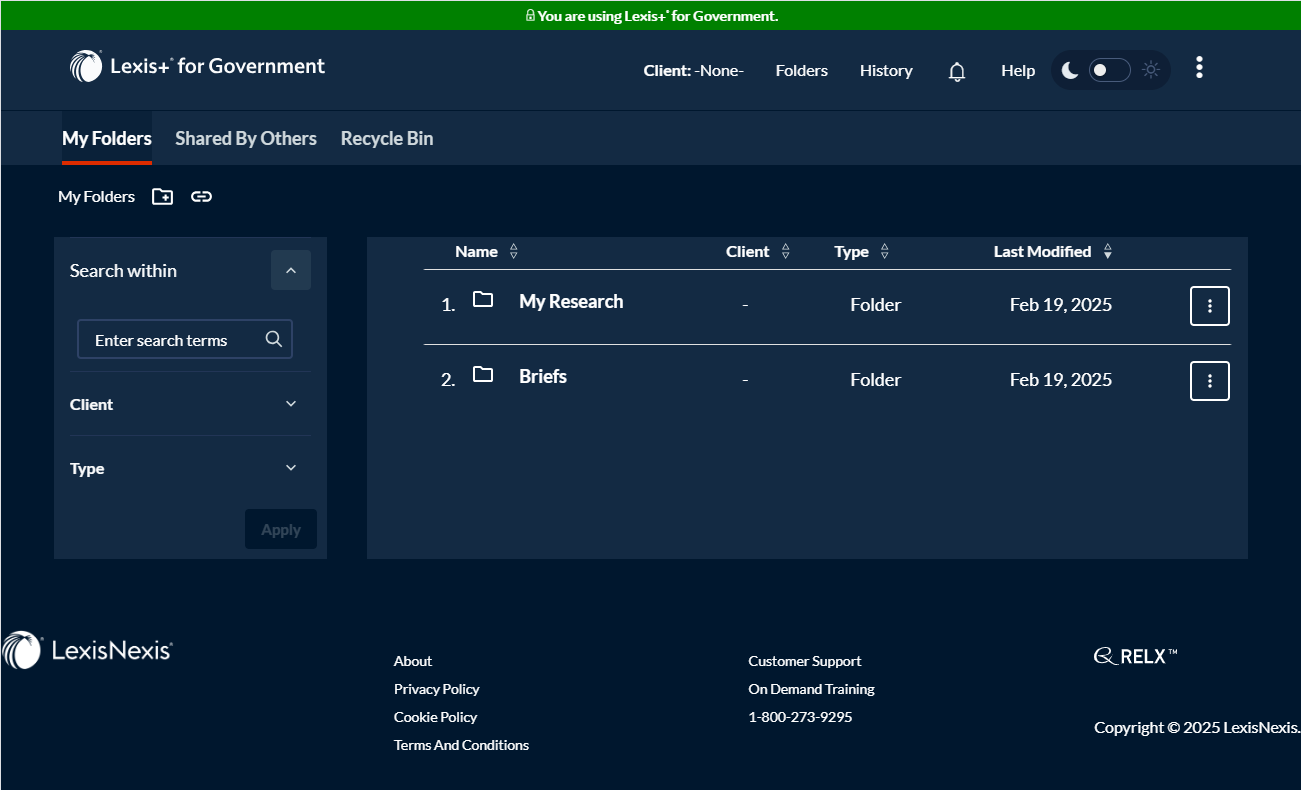1301x790 pixels.
Task: Open the My Research folder link
Action: (571, 302)
